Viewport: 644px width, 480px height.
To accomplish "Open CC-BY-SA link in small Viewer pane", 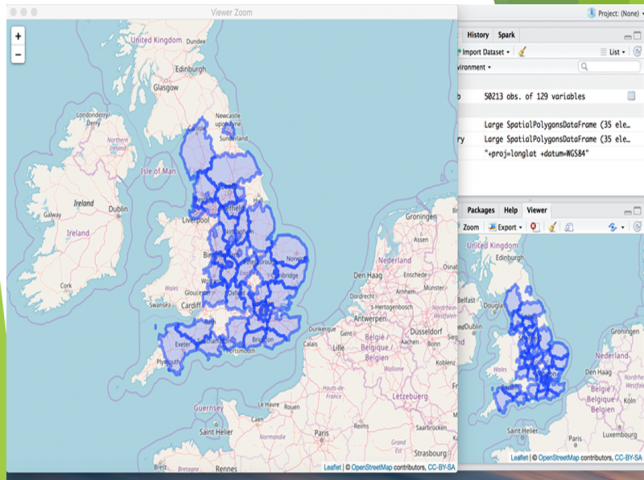I will pyautogui.click(x=628, y=457).
